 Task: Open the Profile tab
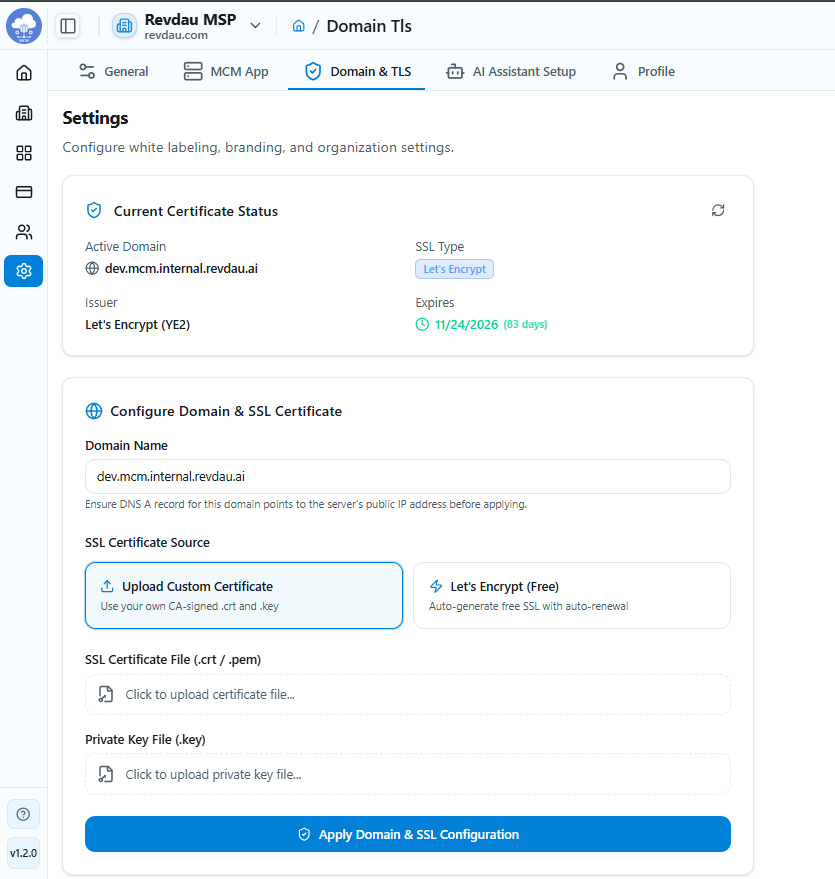click(x=643, y=72)
